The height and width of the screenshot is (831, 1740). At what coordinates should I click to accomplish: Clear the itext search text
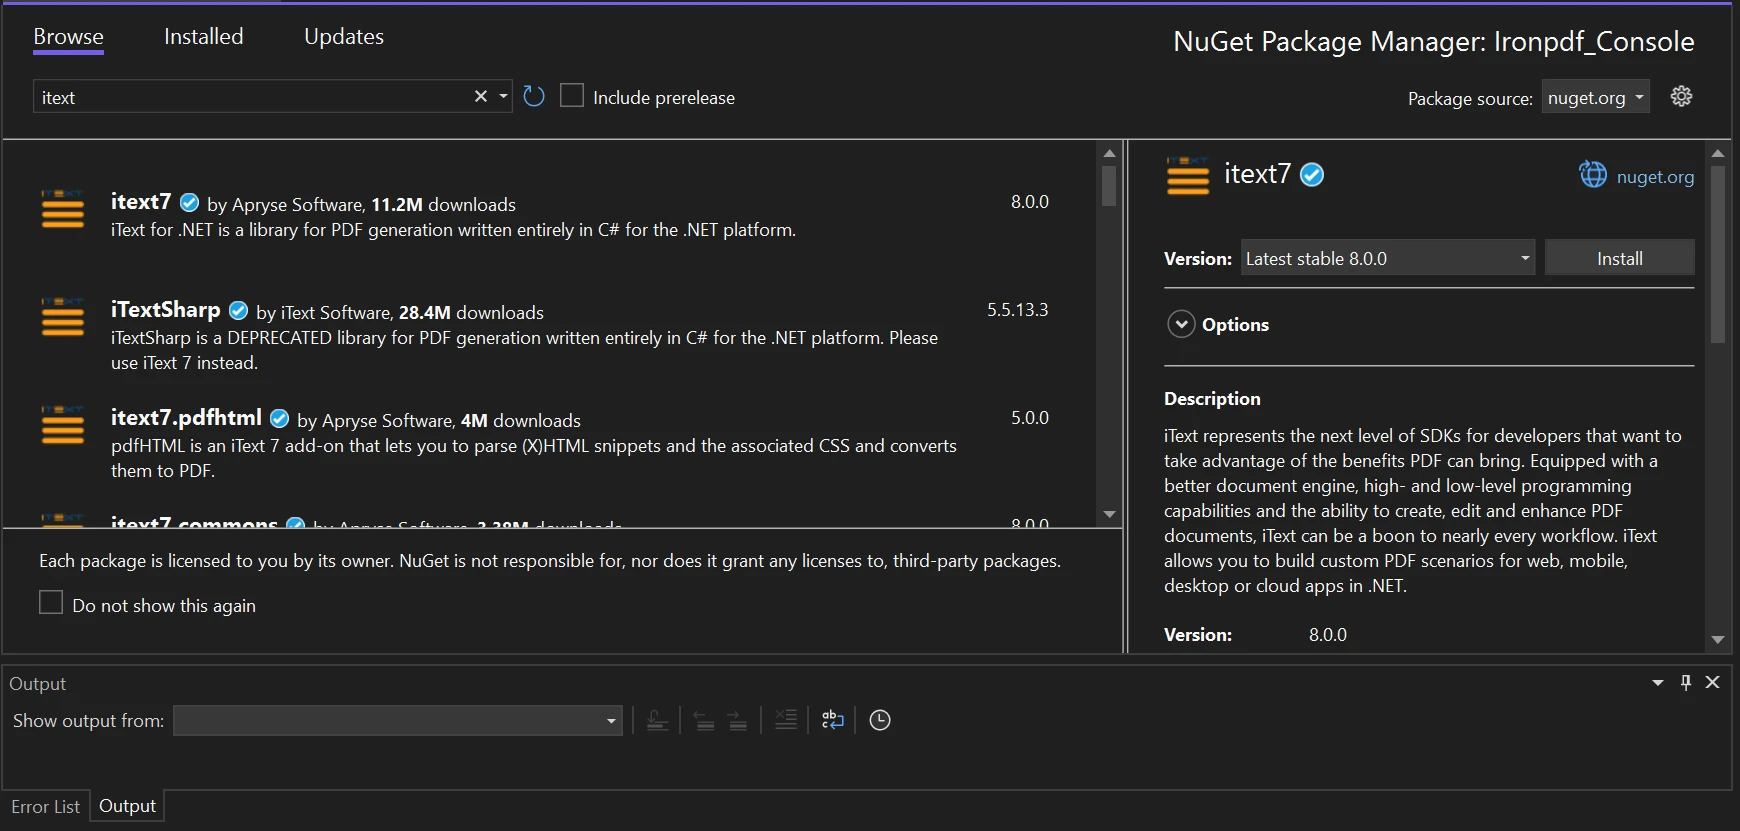pos(480,96)
